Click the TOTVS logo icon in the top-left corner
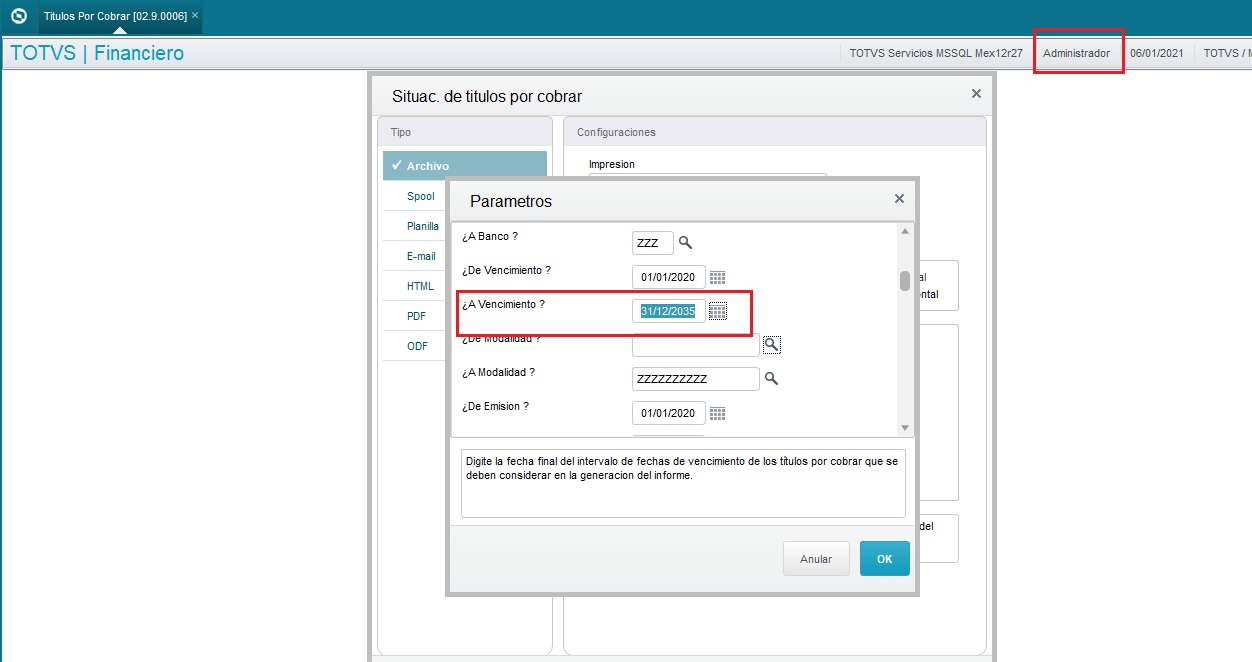The height and width of the screenshot is (662, 1252). click(x=18, y=16)
